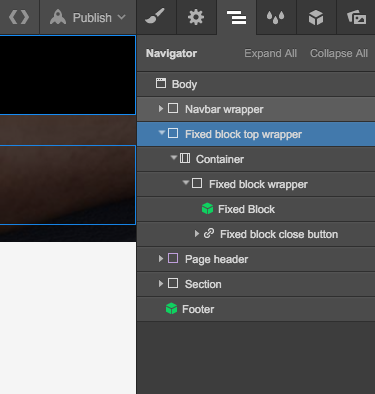Click Collapse All in Navigator

pos(339,53)
